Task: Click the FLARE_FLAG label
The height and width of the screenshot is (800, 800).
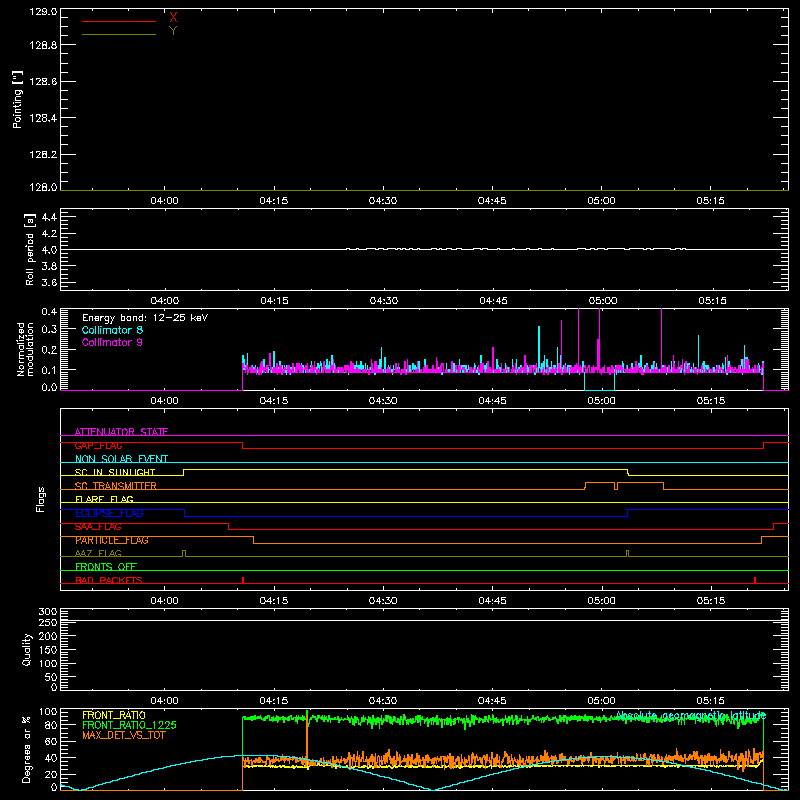Action: pos(104,499)
